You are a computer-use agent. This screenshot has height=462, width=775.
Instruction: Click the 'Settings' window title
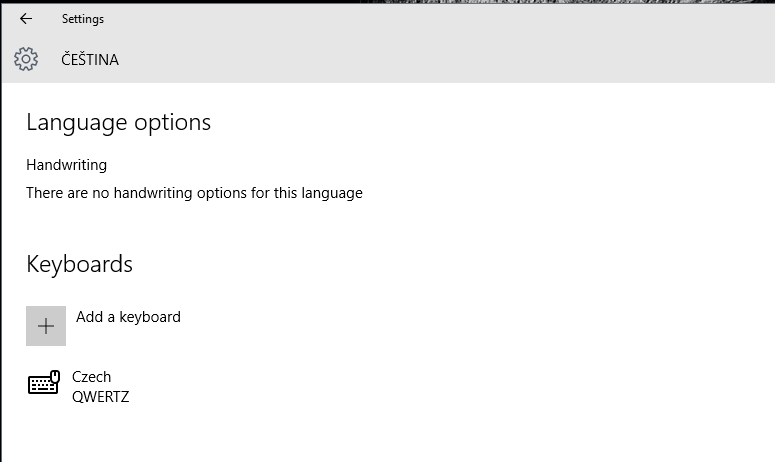coord(82,19)
